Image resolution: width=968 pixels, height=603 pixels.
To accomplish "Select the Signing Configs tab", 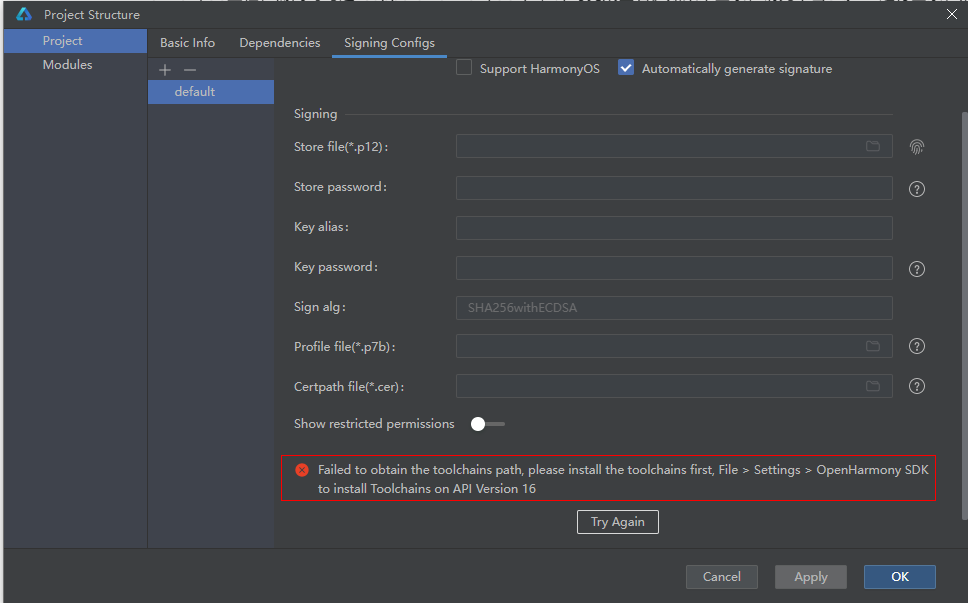I will [389, 43].
